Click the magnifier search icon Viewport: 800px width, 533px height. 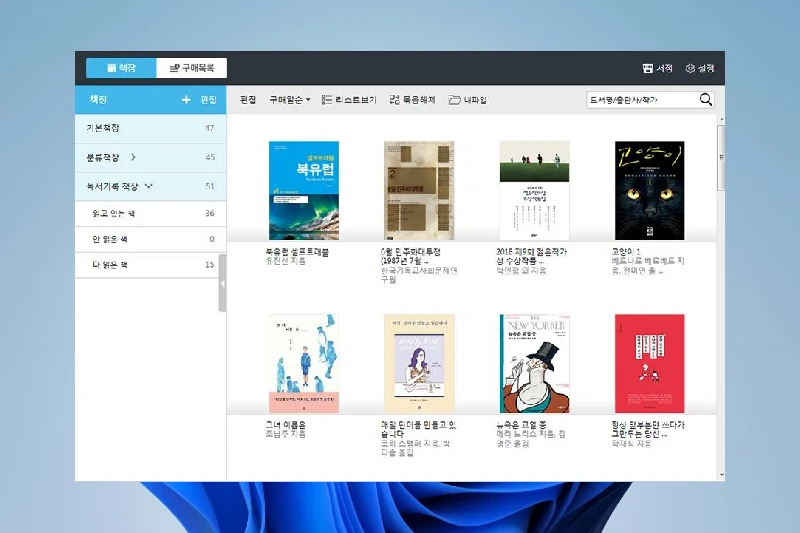(x=706, y=99)
